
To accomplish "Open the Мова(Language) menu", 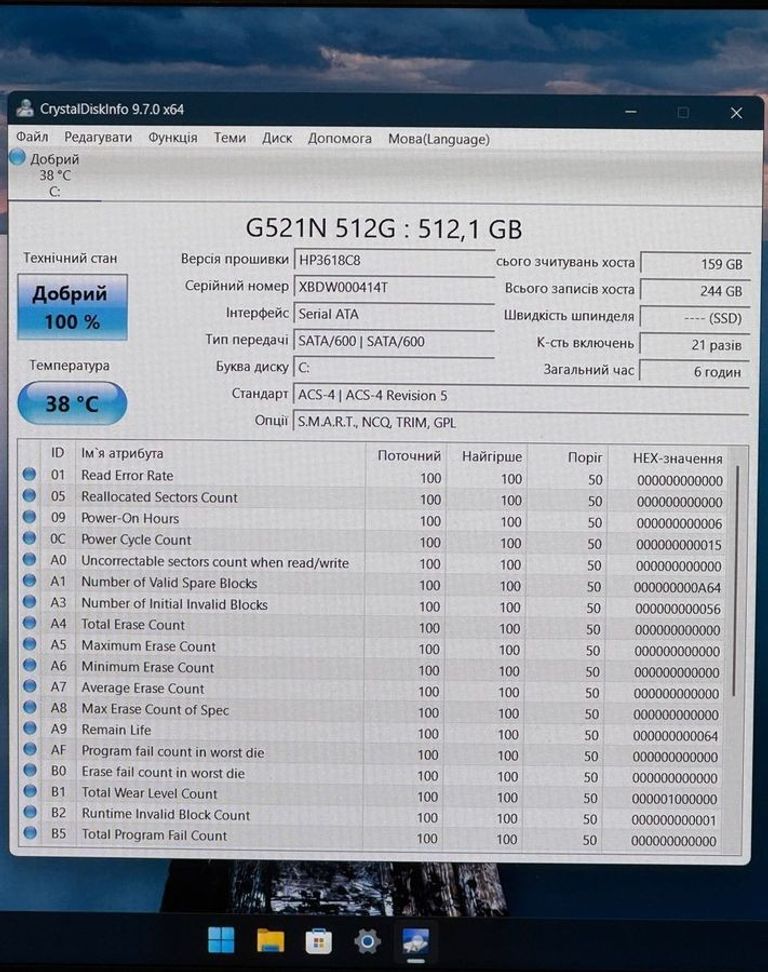I will tap(438, 139).
